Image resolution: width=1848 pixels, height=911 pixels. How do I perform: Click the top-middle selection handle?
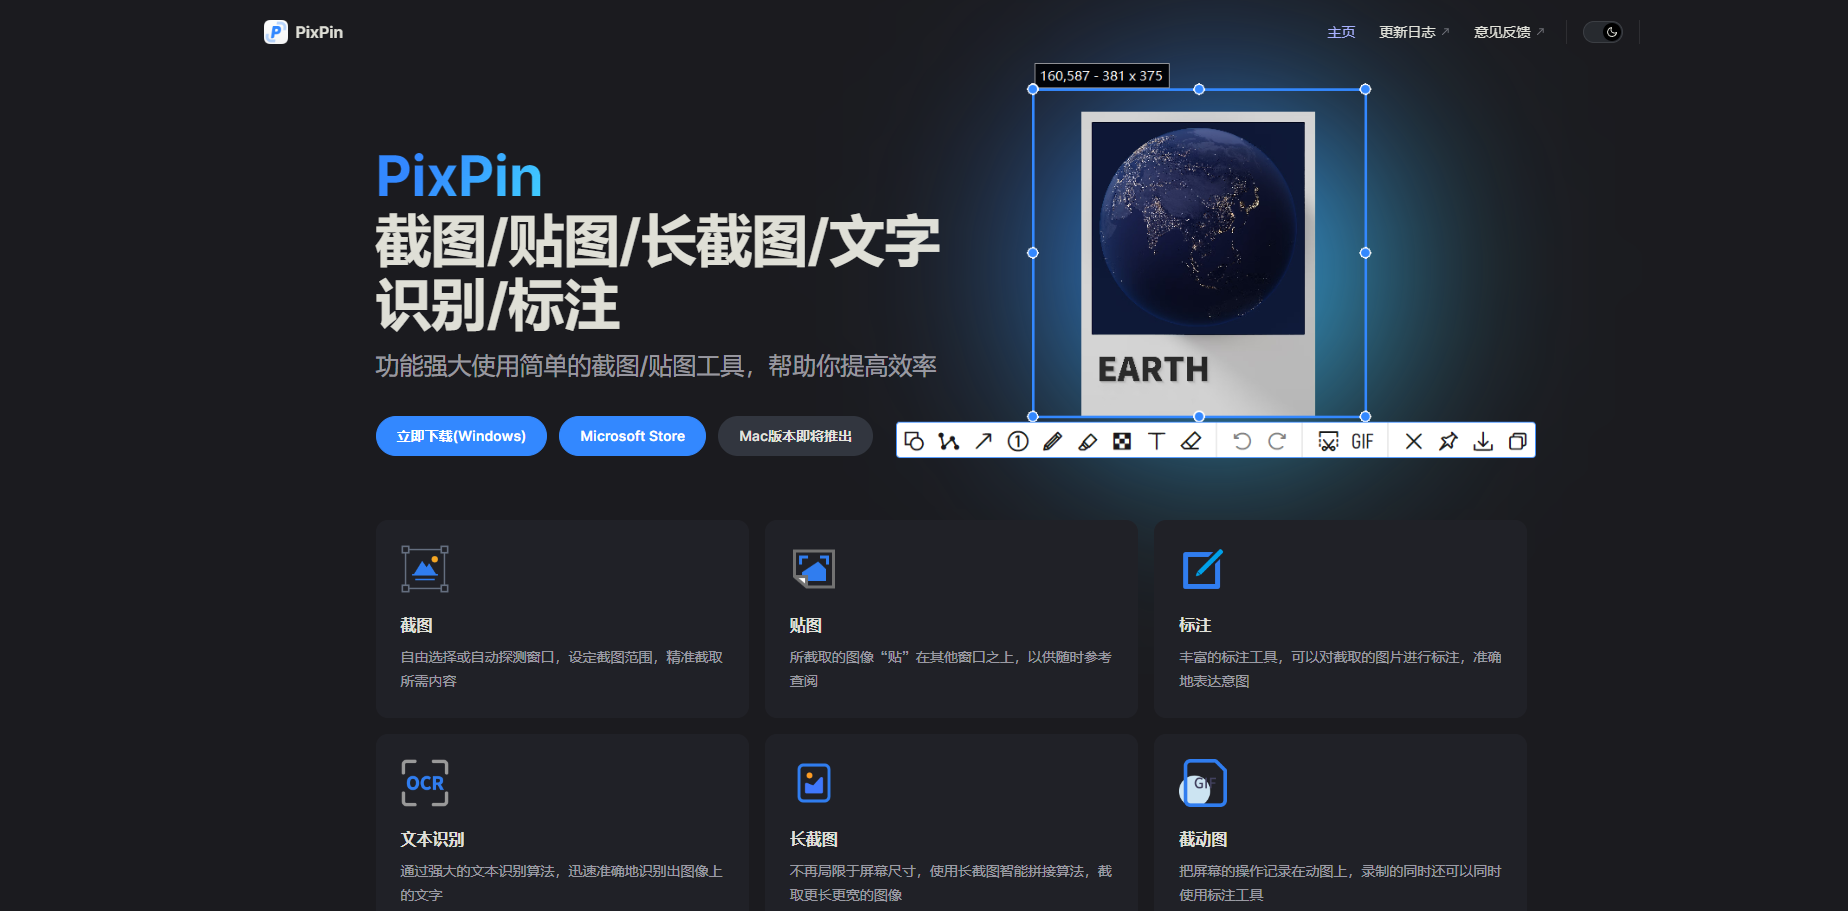(1199, 89)
